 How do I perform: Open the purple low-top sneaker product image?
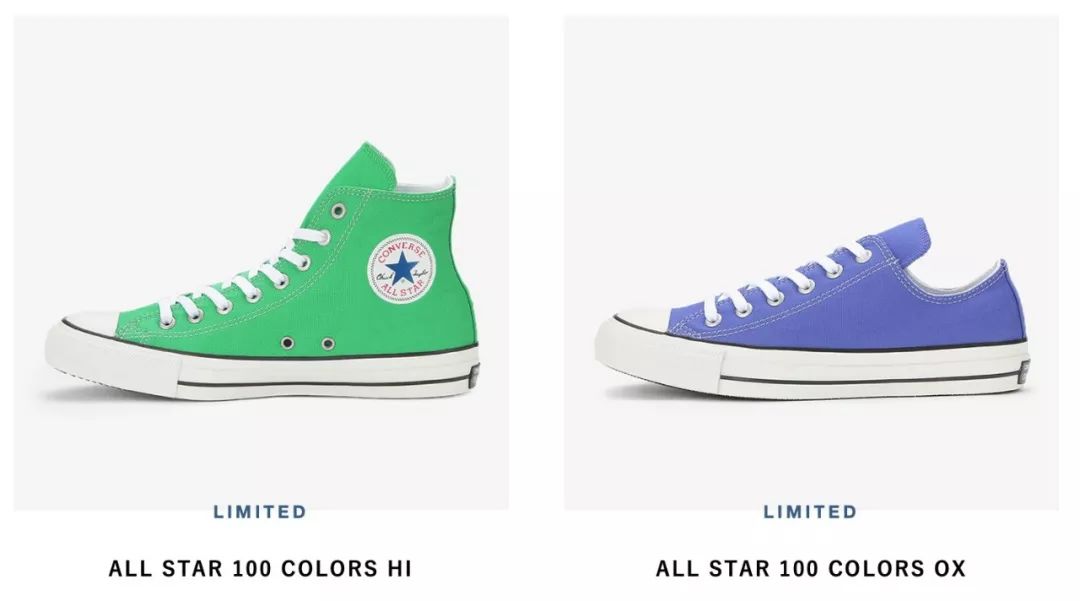point(811,263)
